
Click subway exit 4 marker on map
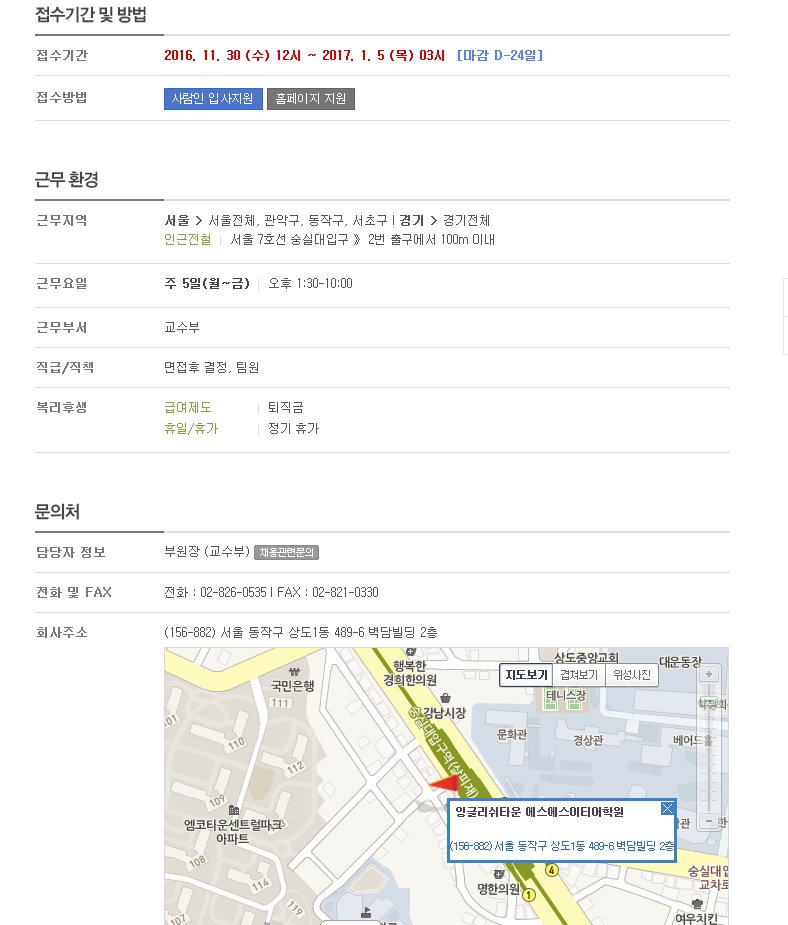coord(551,870)
